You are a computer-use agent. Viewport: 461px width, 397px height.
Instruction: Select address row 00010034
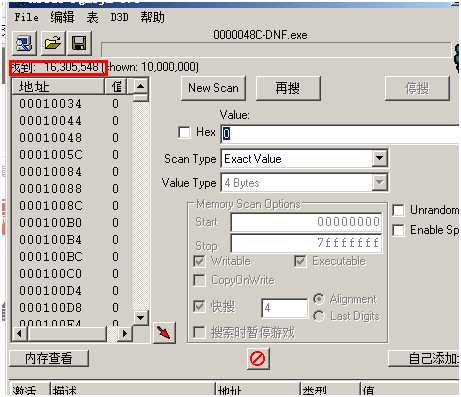point(72,104)
